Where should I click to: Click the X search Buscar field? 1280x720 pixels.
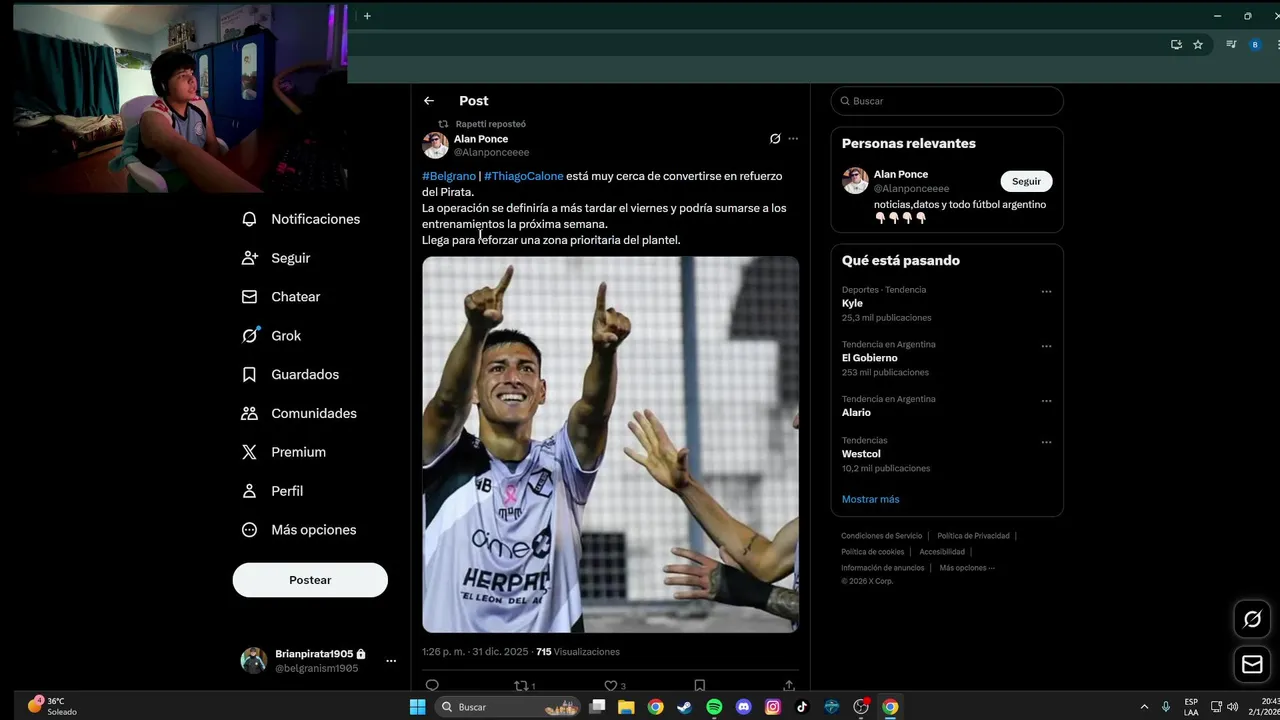pos(947,101)
